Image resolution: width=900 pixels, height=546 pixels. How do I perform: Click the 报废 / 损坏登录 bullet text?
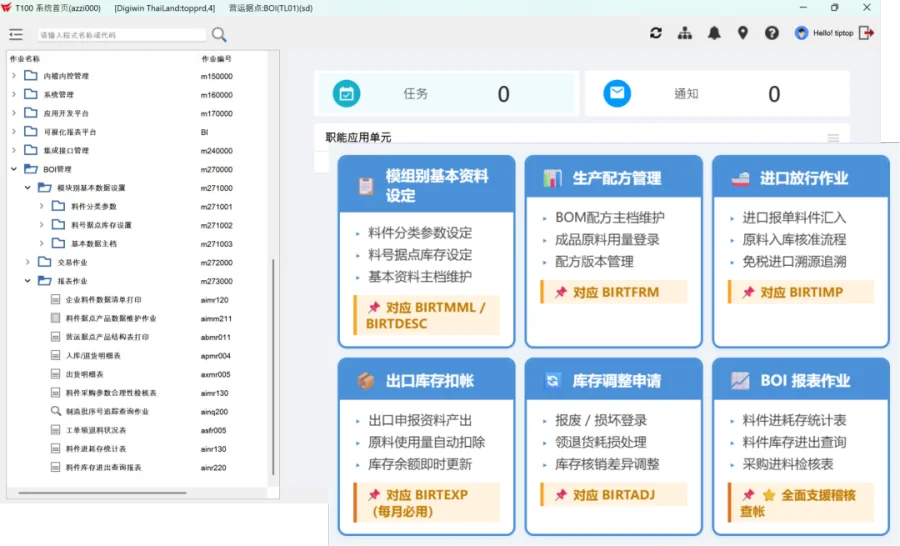click(601, 420)
